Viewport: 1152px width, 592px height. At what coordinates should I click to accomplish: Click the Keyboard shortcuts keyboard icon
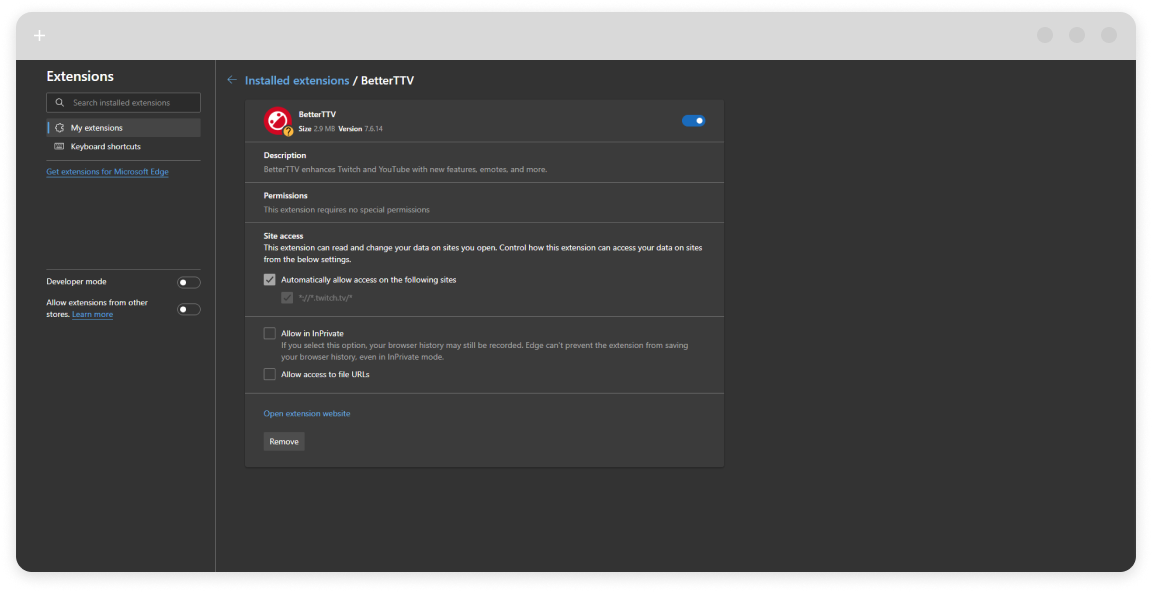click(x=60, y=146)
